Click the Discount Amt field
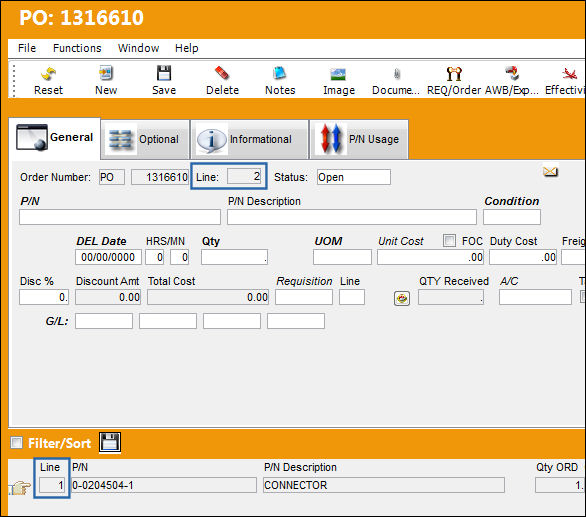Image resolution: width=586 pixels, height=517 pixels. (x=108, y=297)
